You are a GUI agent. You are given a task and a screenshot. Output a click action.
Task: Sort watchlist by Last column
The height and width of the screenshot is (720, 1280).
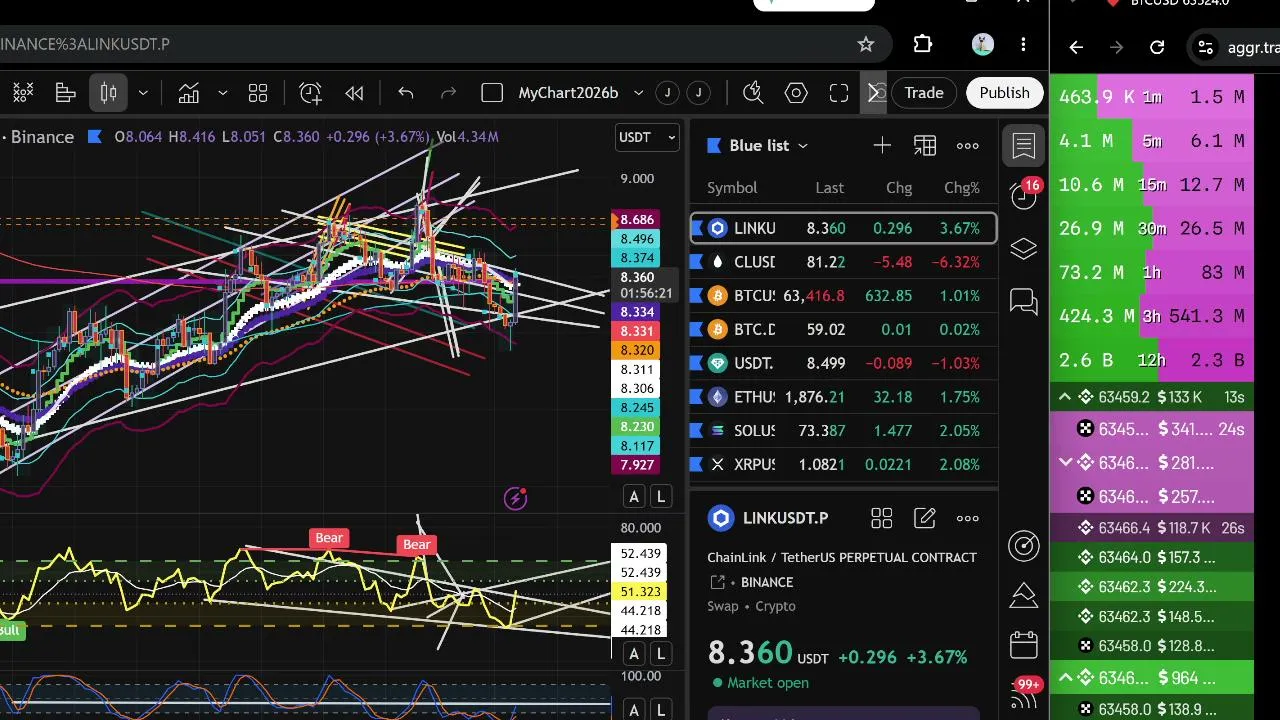pos(829,188)
